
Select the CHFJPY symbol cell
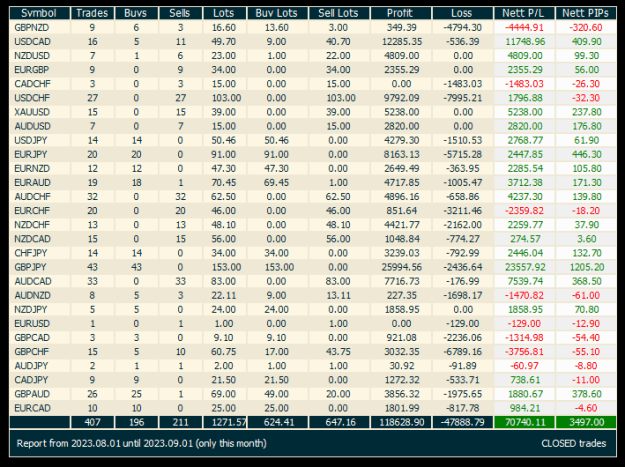click(x=39, y=253)
